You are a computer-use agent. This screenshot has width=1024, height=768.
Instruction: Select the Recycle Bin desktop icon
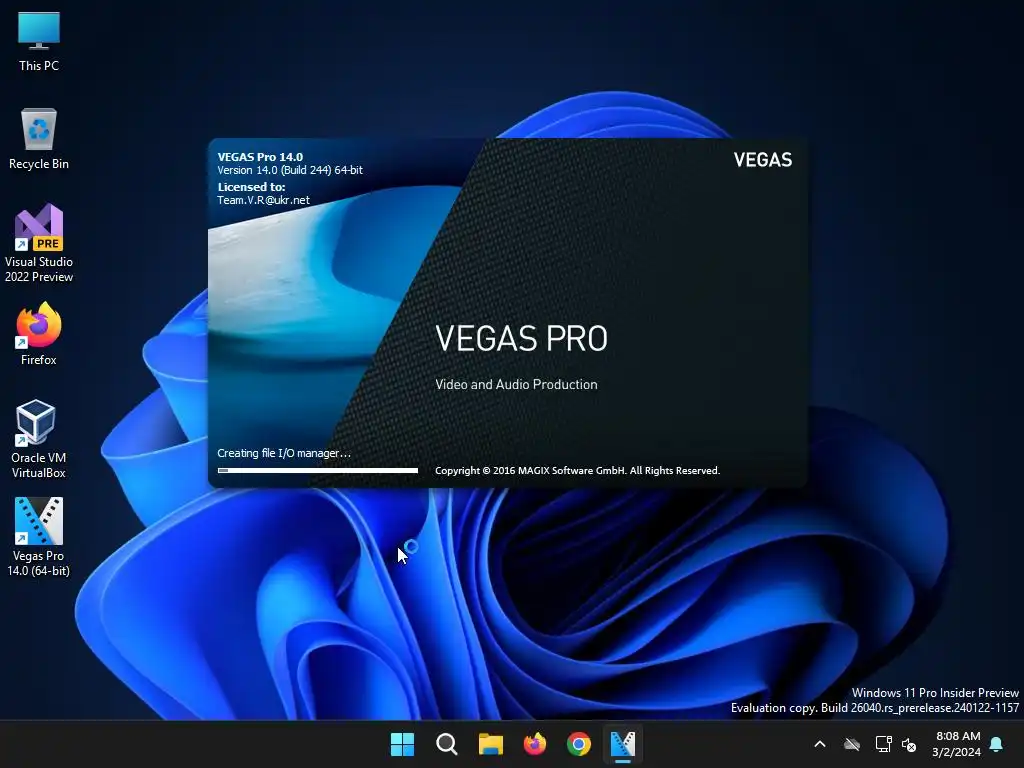(x=39, y=139)
